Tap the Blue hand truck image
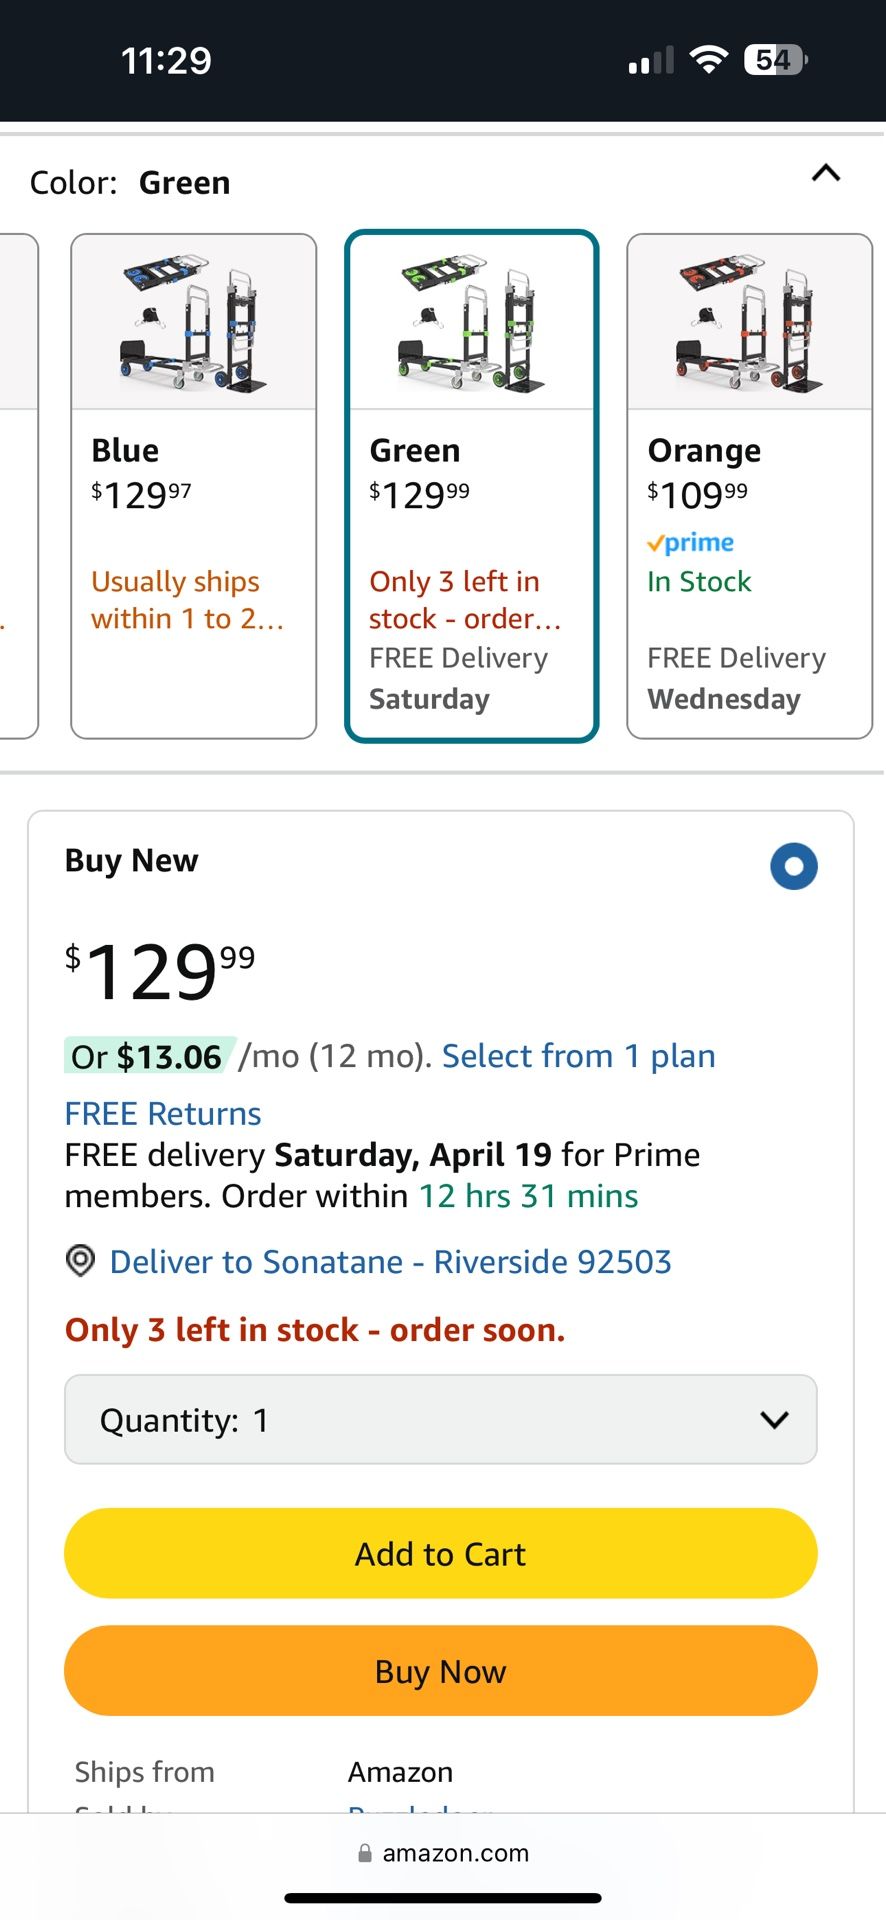886x1920 pixels. [x=193, y=323]
